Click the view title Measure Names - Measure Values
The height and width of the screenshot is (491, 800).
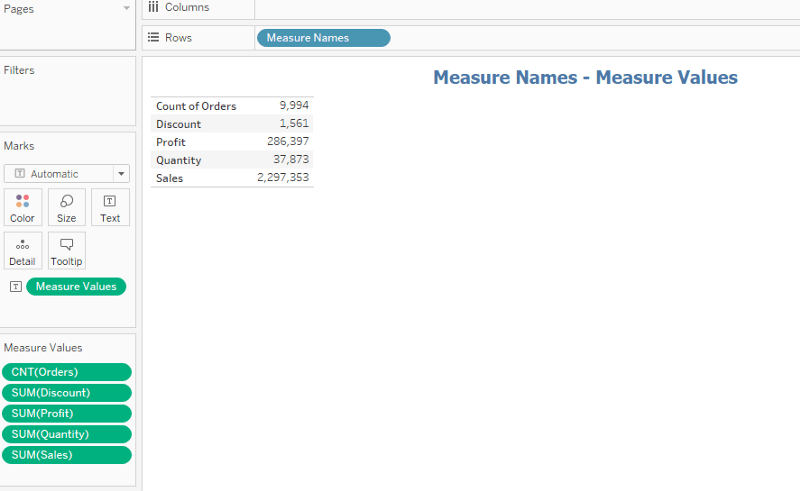pos(585,77)
